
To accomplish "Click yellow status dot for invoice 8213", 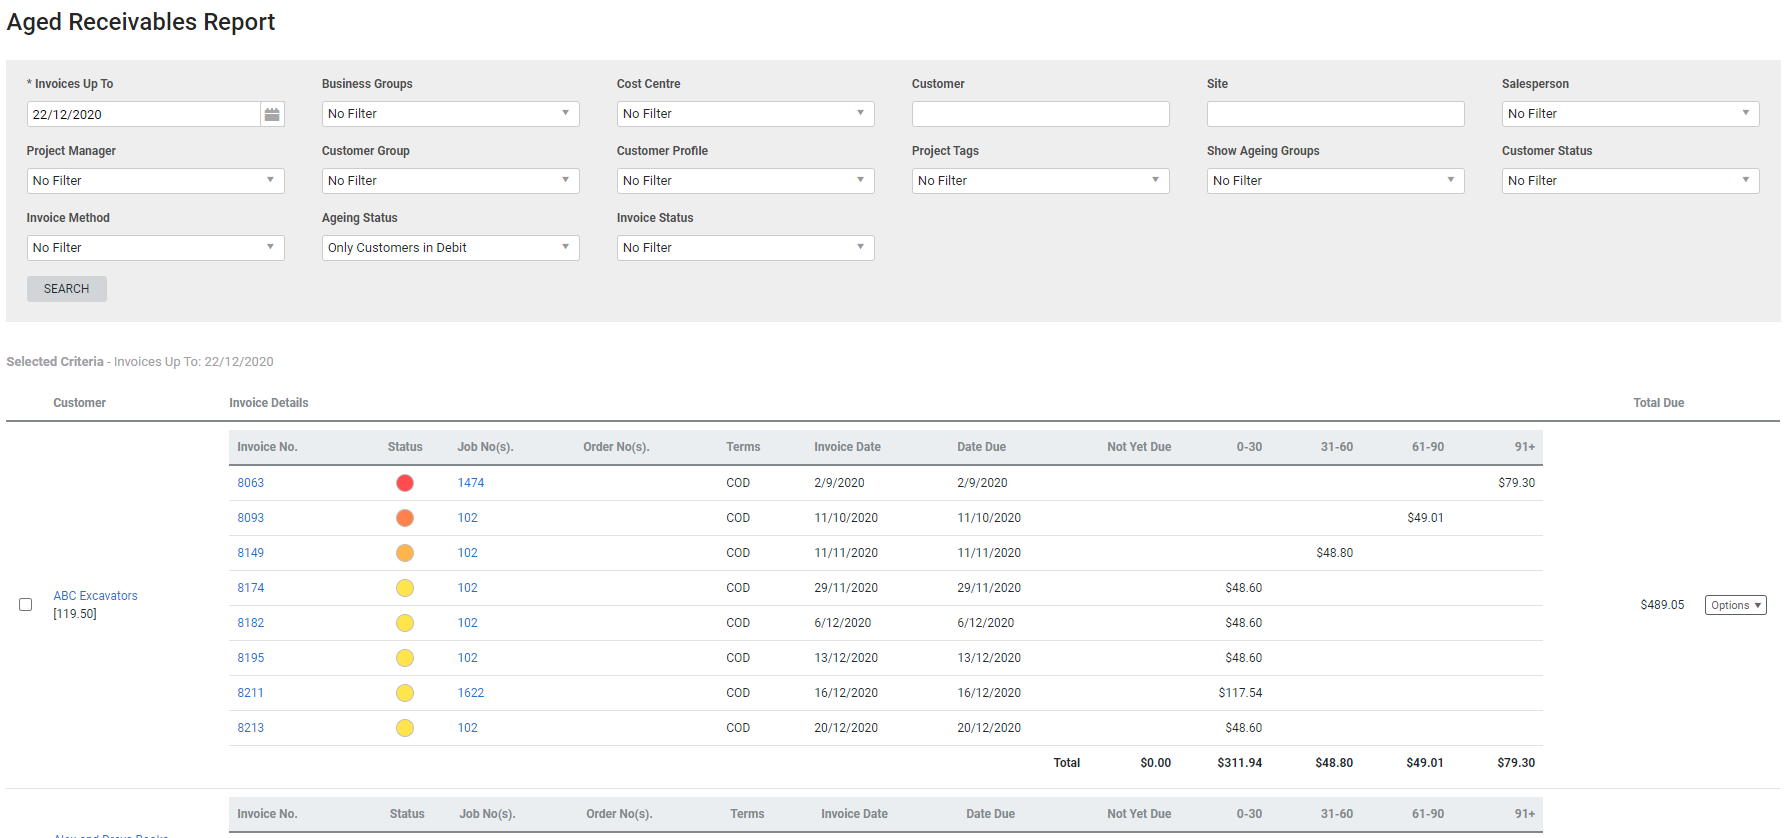I will click(x=405, y=728).
